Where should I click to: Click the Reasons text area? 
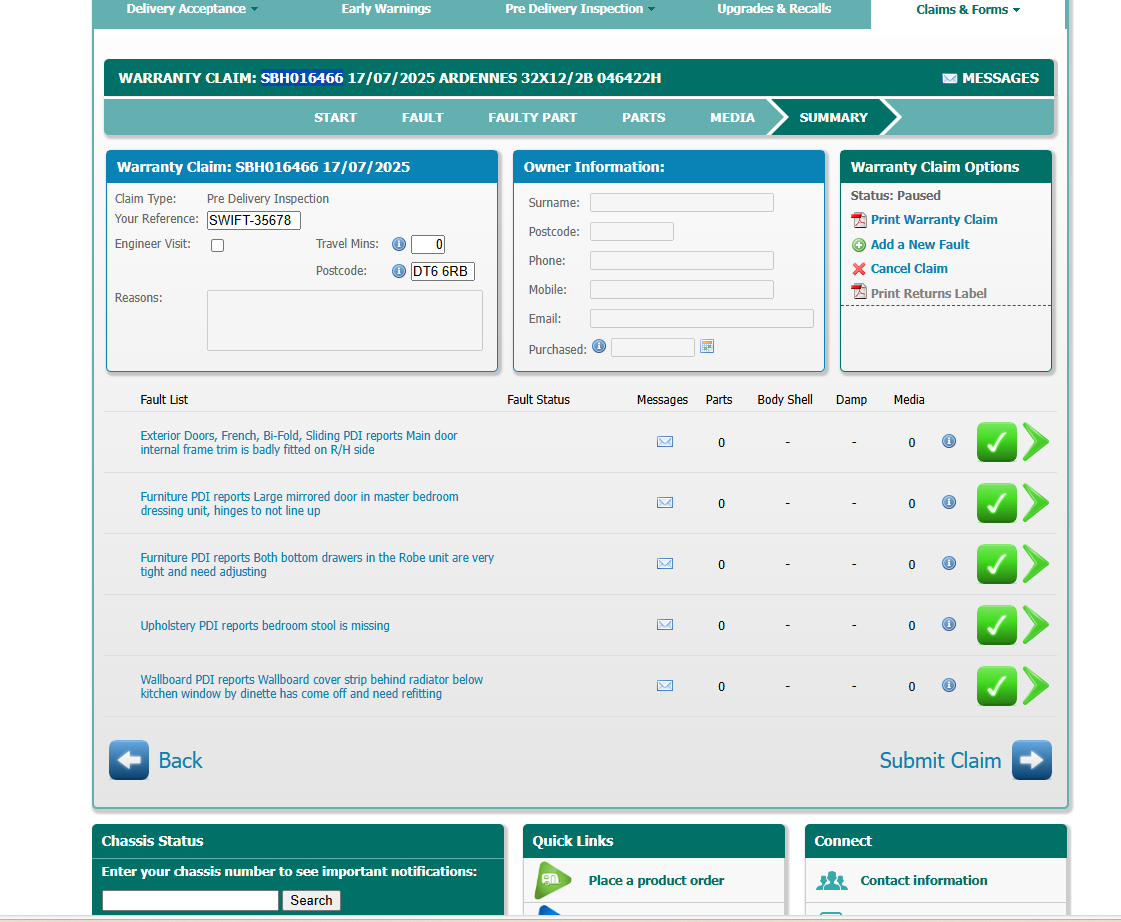point(344,320)
